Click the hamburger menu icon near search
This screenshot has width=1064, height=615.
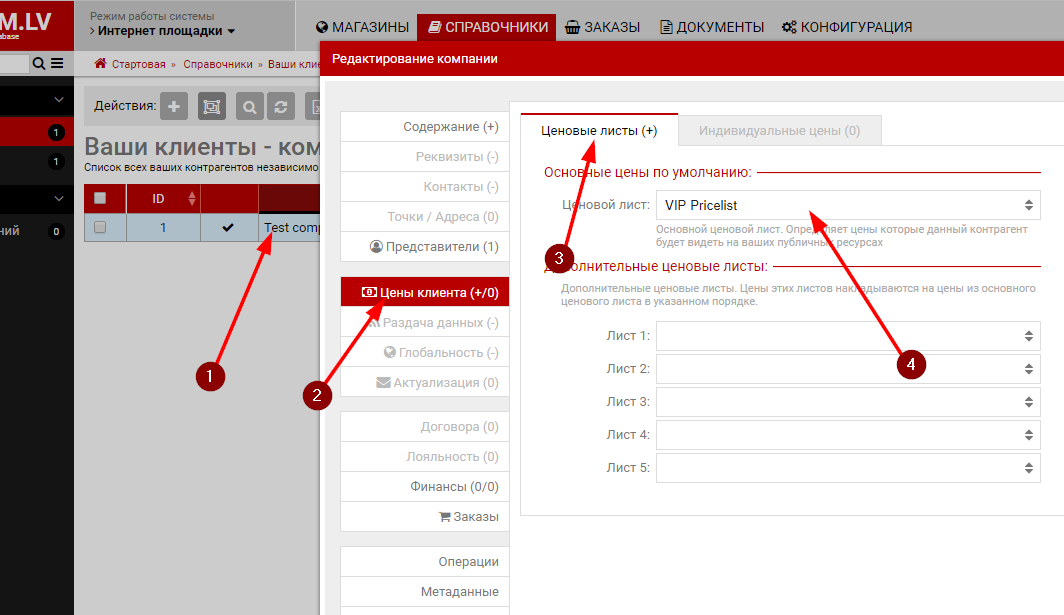tap(57, 63)
